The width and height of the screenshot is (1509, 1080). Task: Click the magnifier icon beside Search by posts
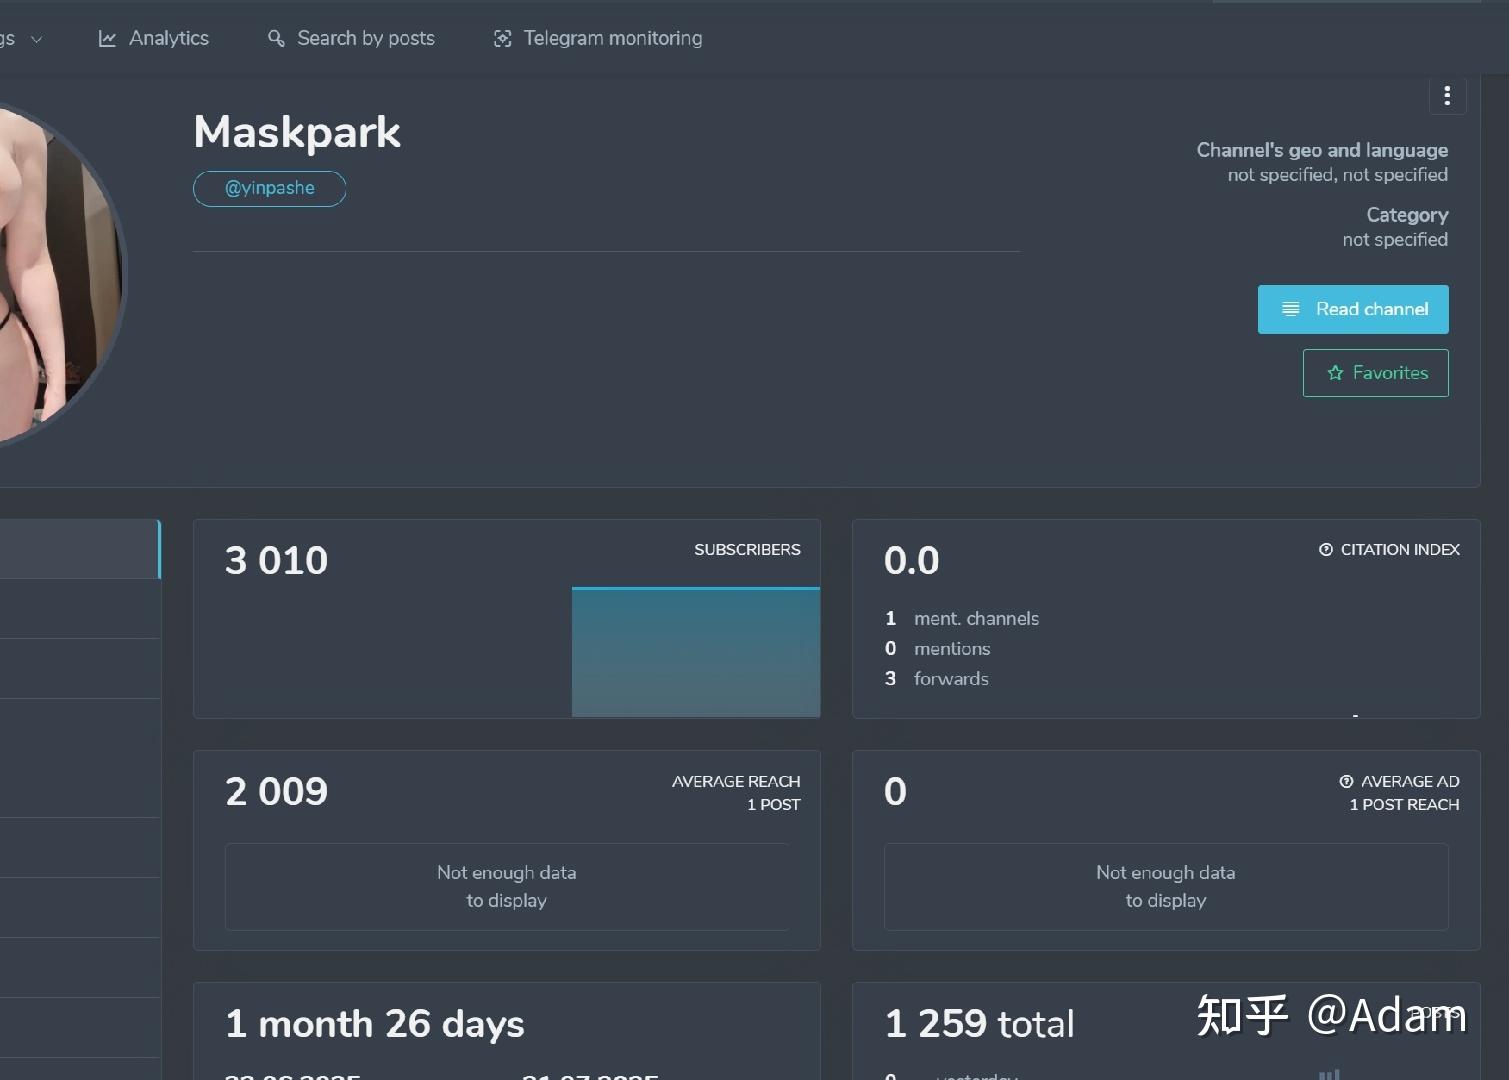pos(276,38)
